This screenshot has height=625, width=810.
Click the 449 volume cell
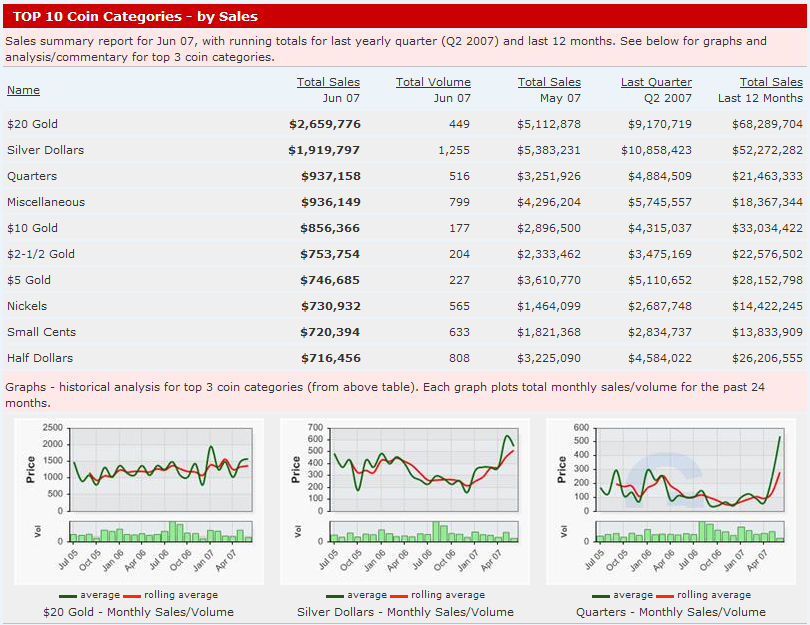(459, 124)
